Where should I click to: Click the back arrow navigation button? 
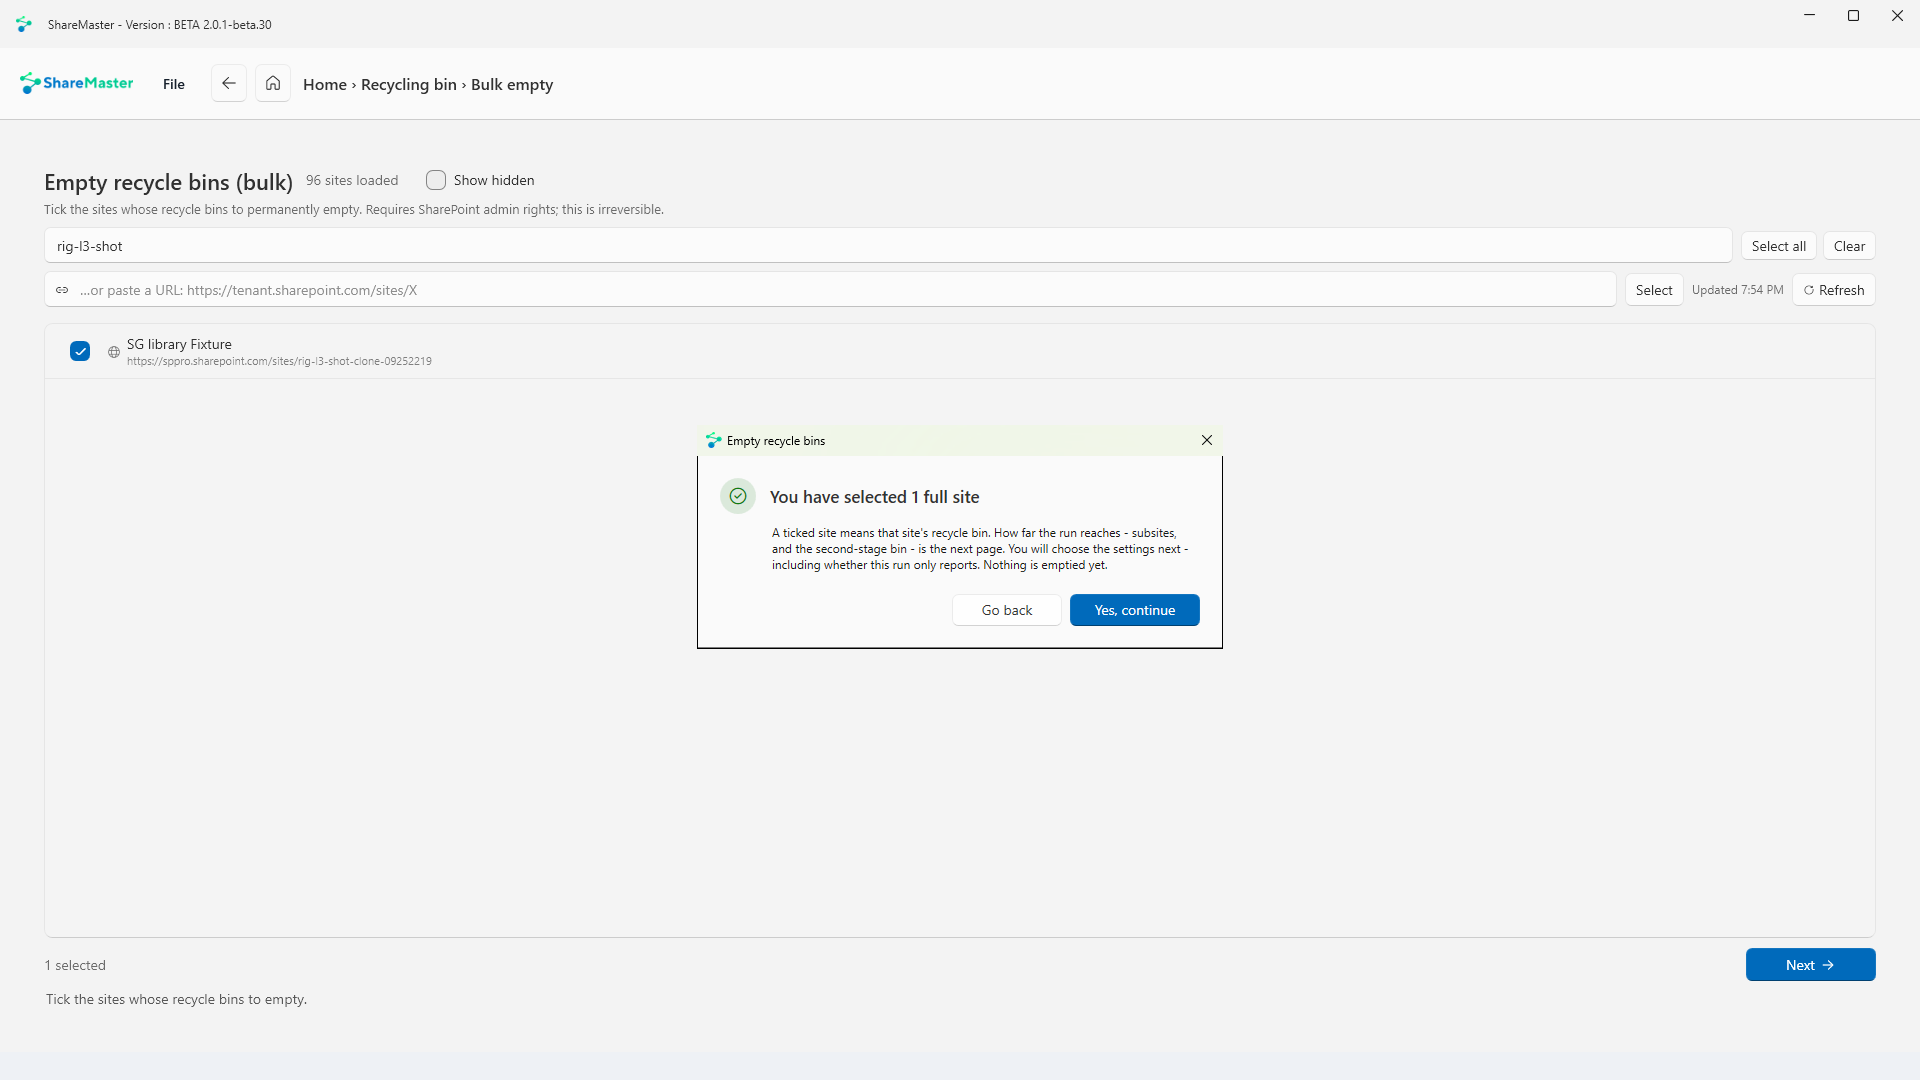(229, 84)
